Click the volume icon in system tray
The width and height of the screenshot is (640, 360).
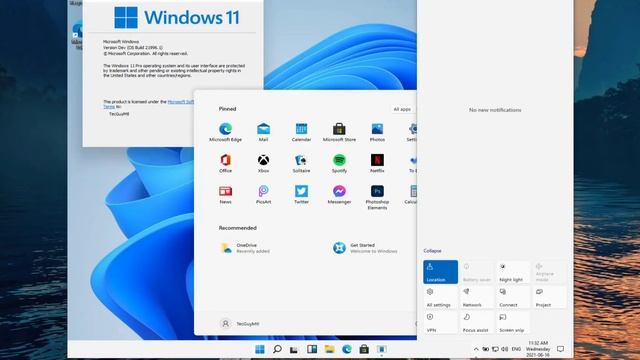point(504,349)
